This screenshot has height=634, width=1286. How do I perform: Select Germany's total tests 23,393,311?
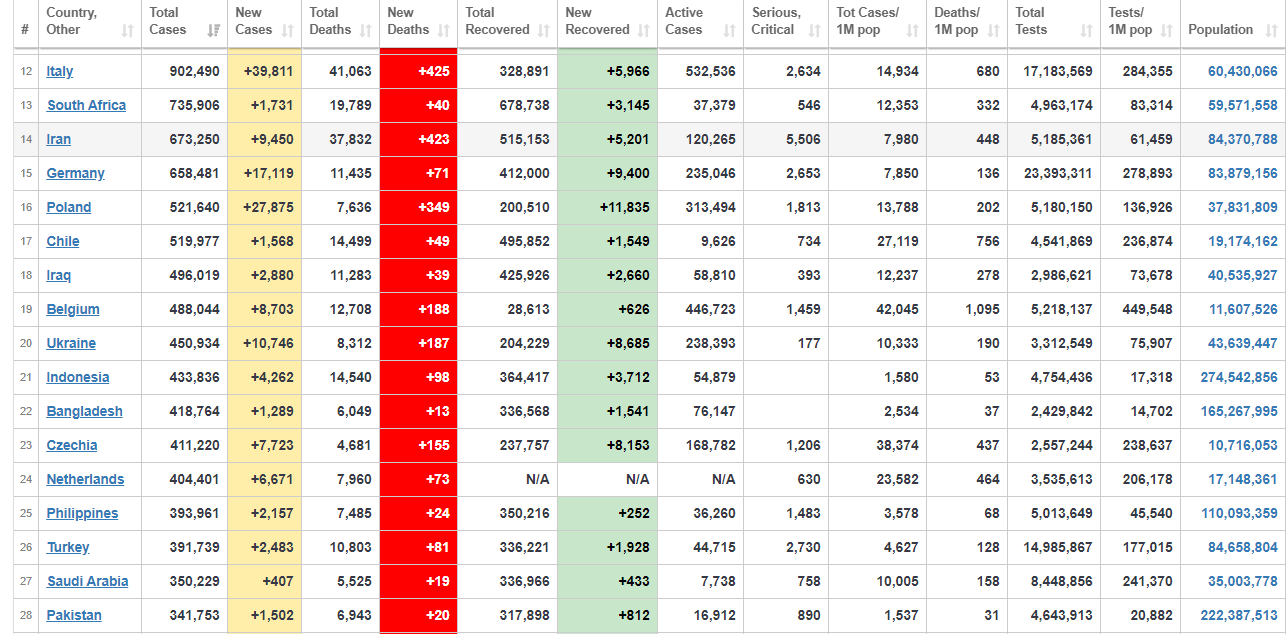point(1053,173)
